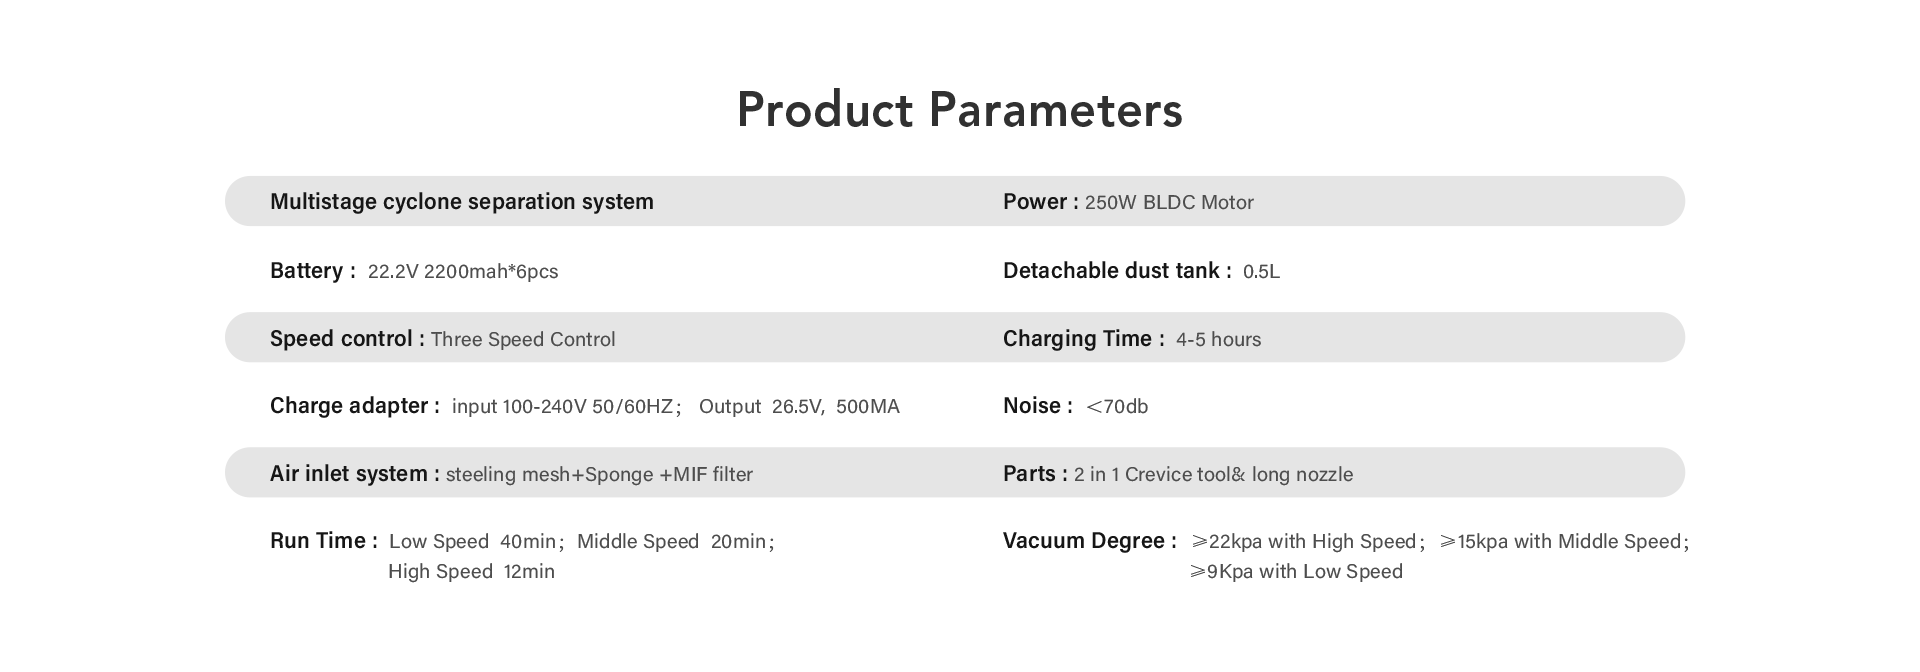Click the 0.5L dust tank value
The height and width of the screenshot is (672, 1920).
1261,272
